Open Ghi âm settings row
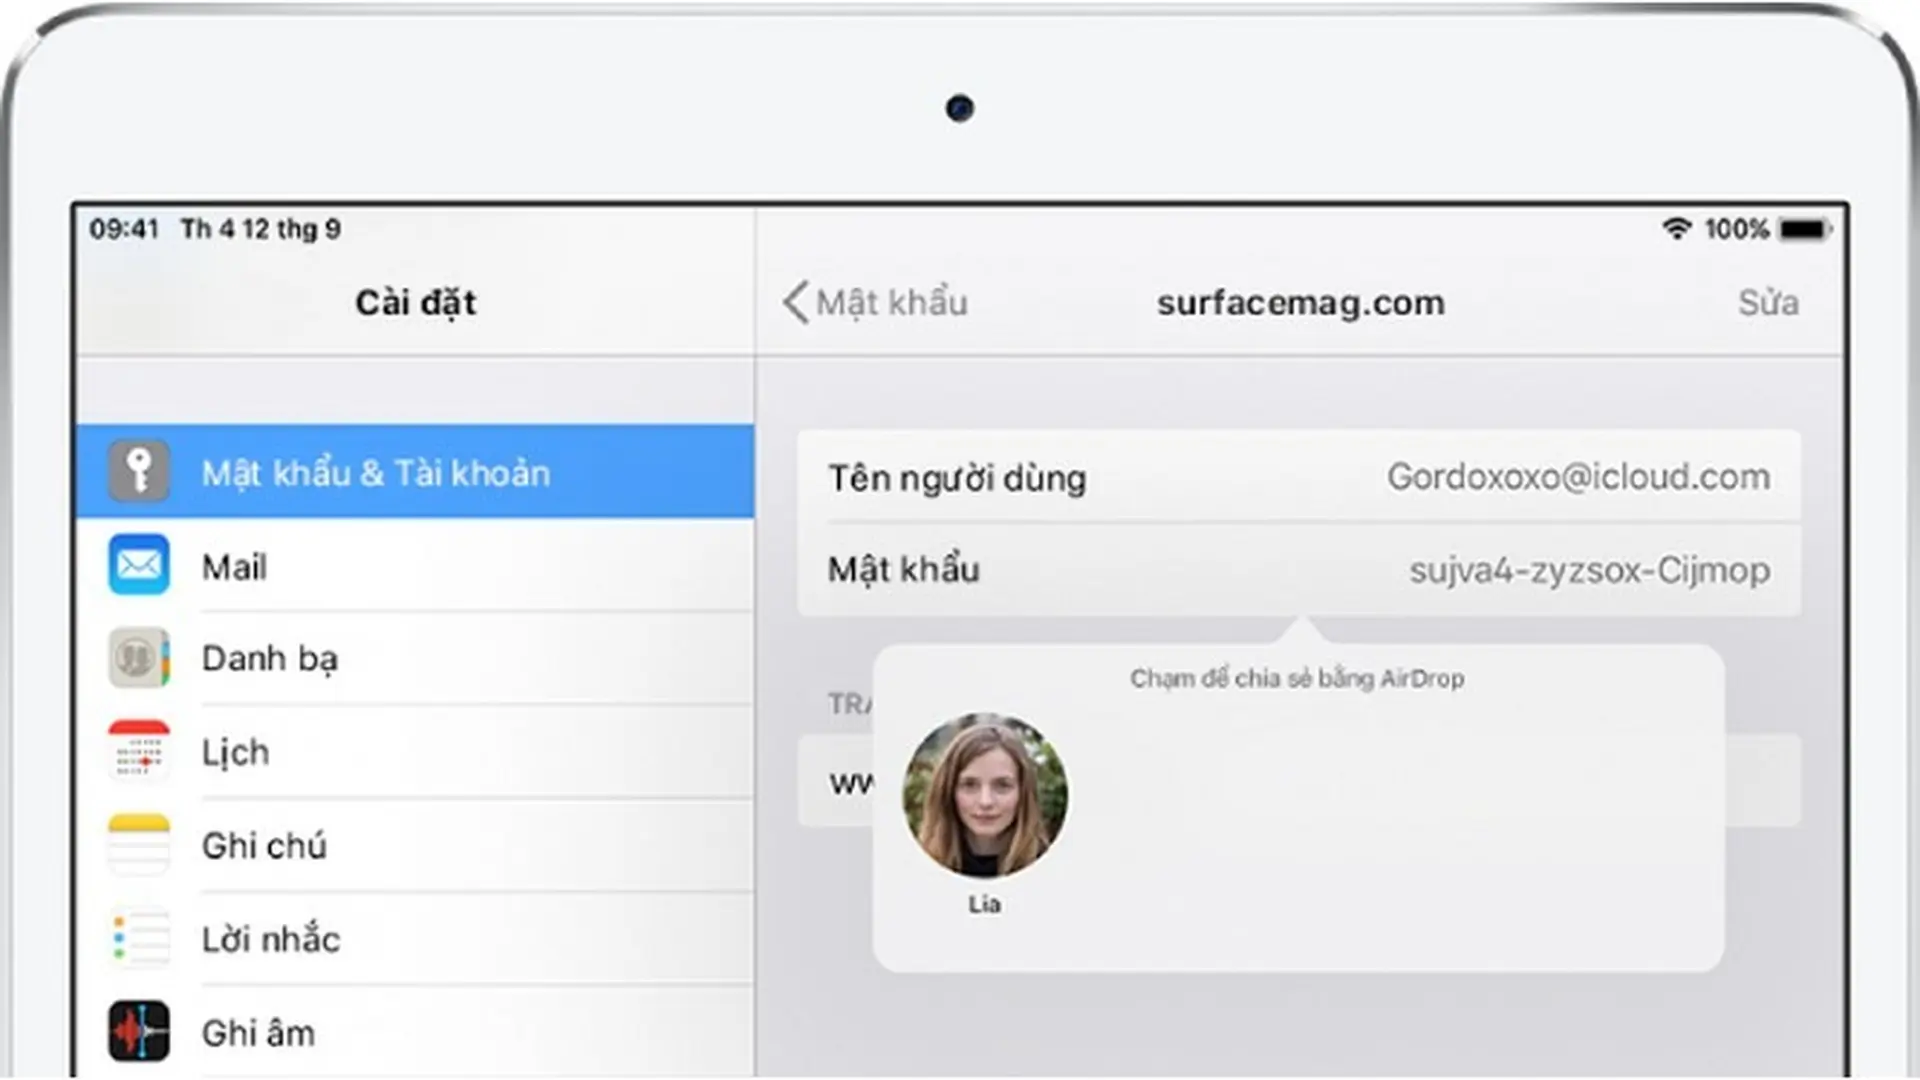Screen dimensions: 1920x1080 pos(415,1031)
